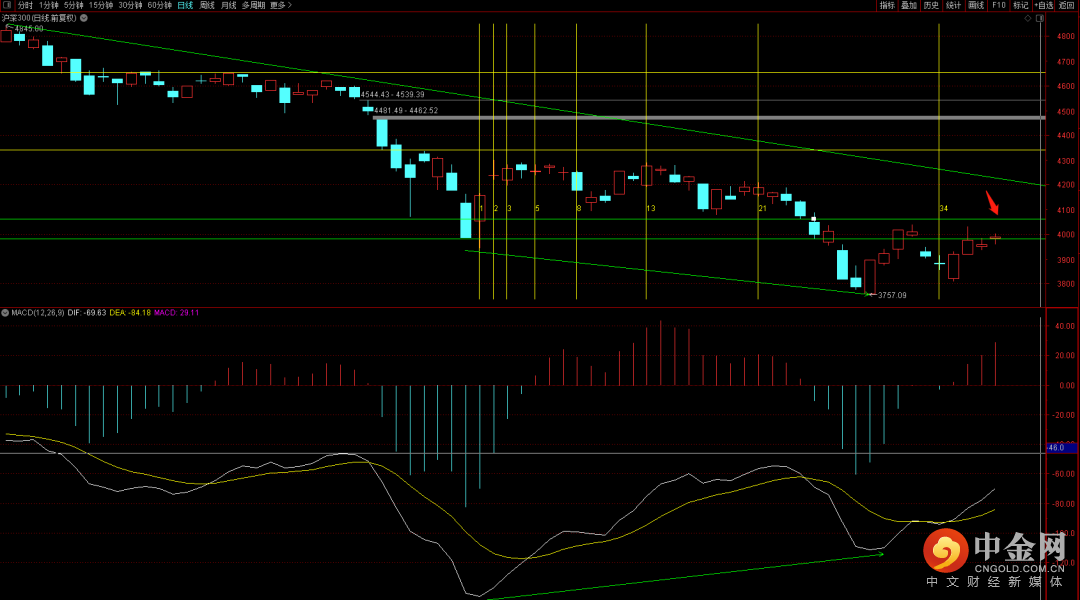Select the Fibonacci time line labeled 34
1080x600 pixels.
(939, 162)
